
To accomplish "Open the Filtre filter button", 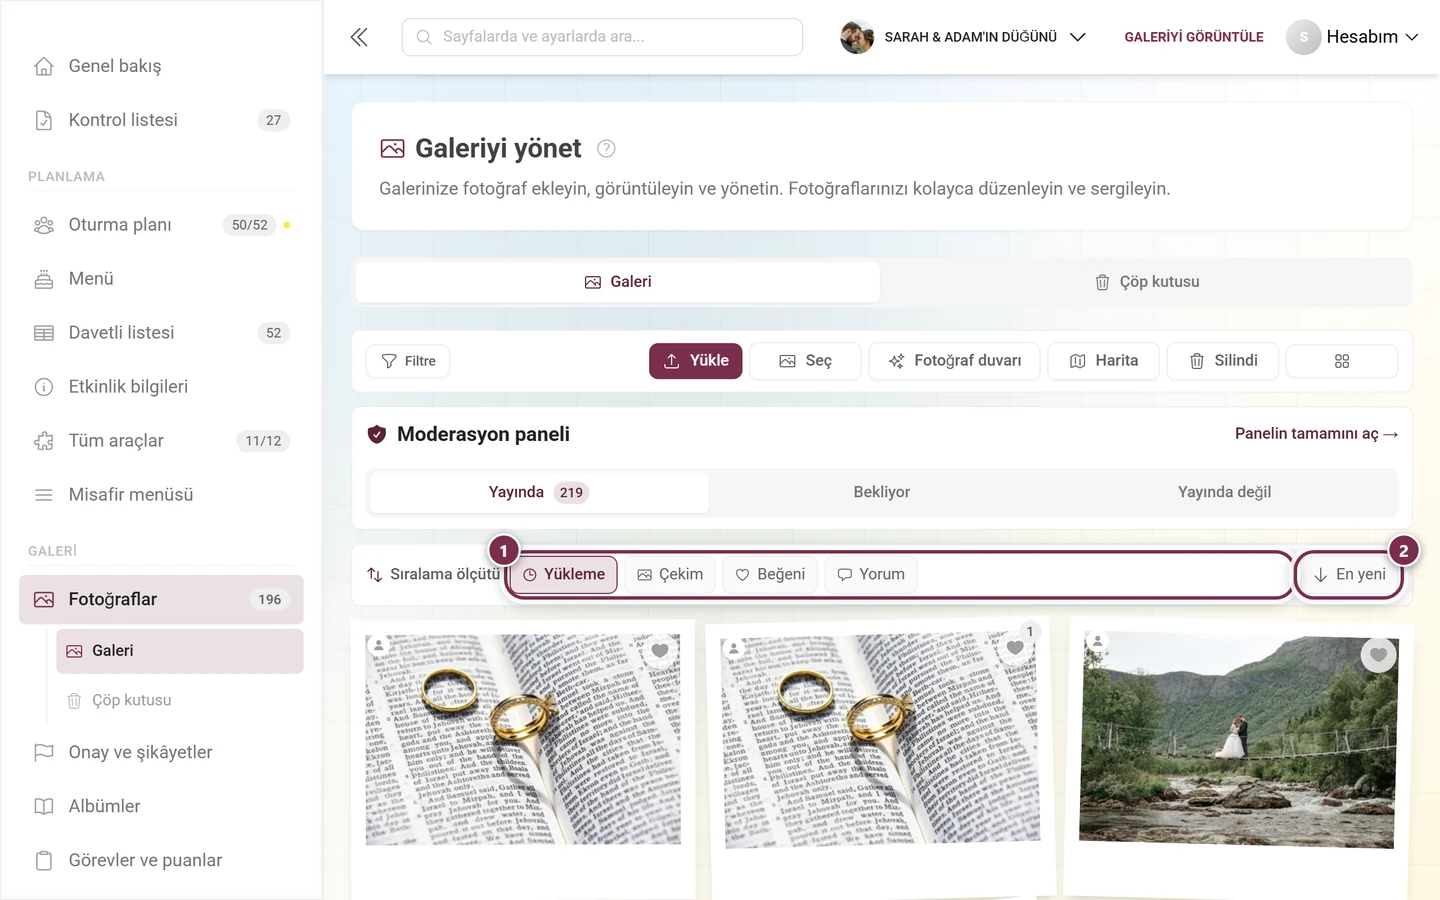I will tap(408, 361).
